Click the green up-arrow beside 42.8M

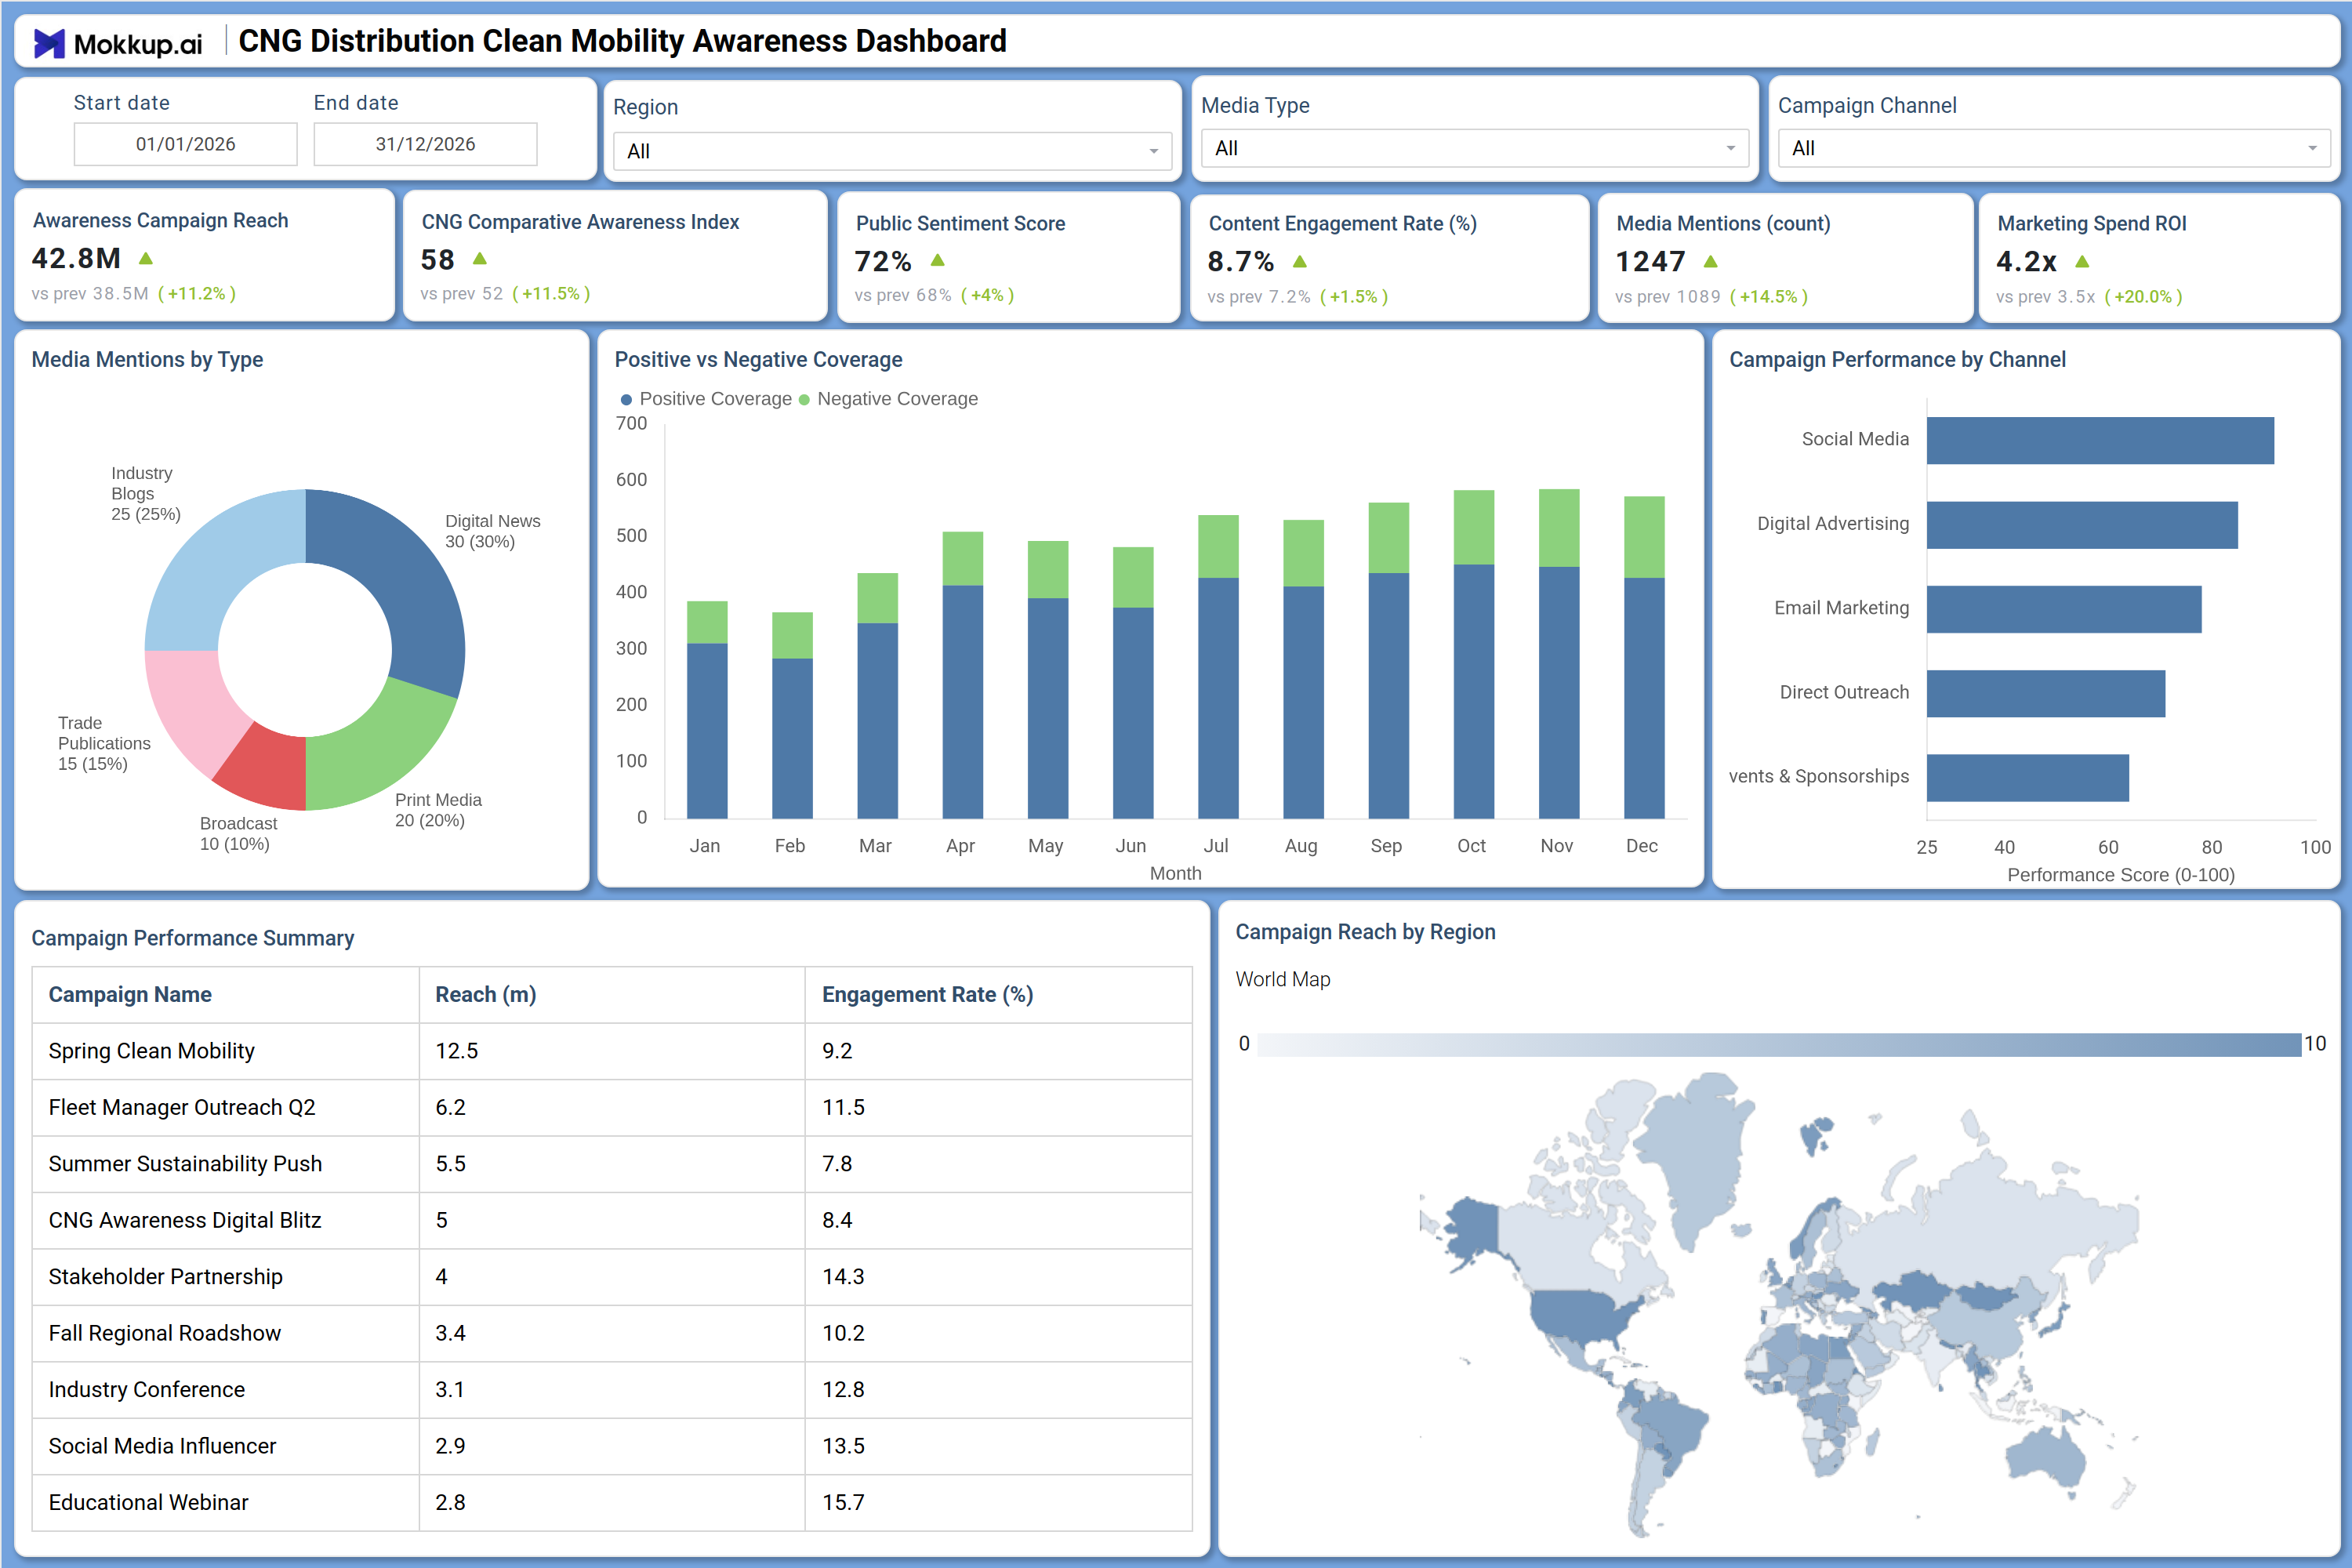[146, 259]
